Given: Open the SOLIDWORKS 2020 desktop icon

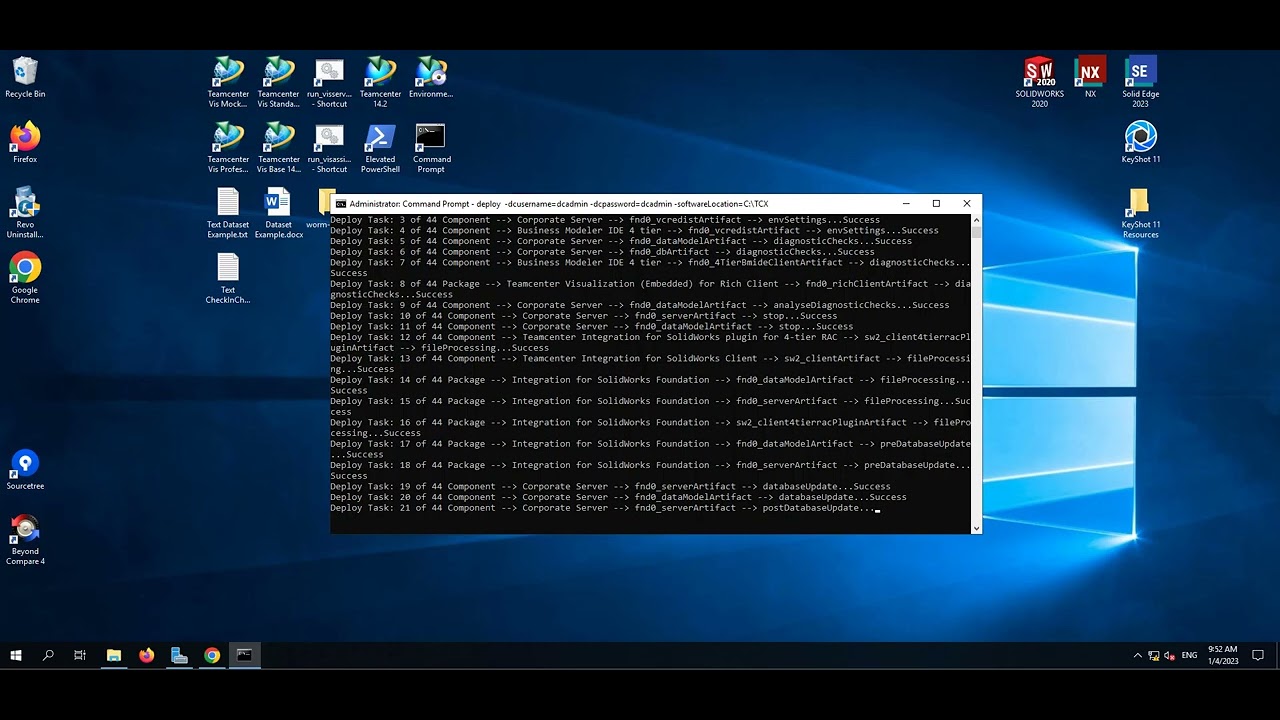Looking at the screenshot, I should click(x=1039, y=81).
